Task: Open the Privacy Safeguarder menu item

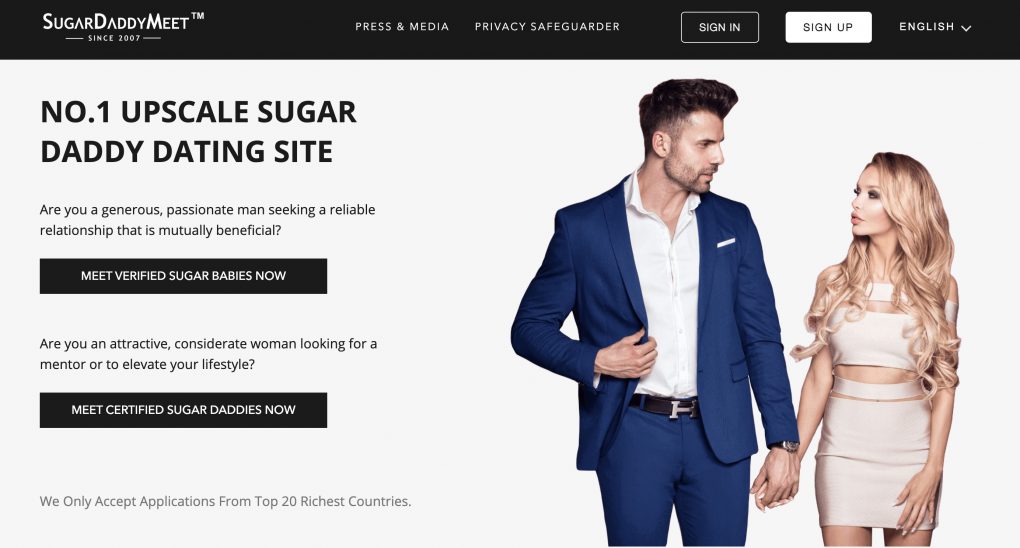Action: click(547, 27)
